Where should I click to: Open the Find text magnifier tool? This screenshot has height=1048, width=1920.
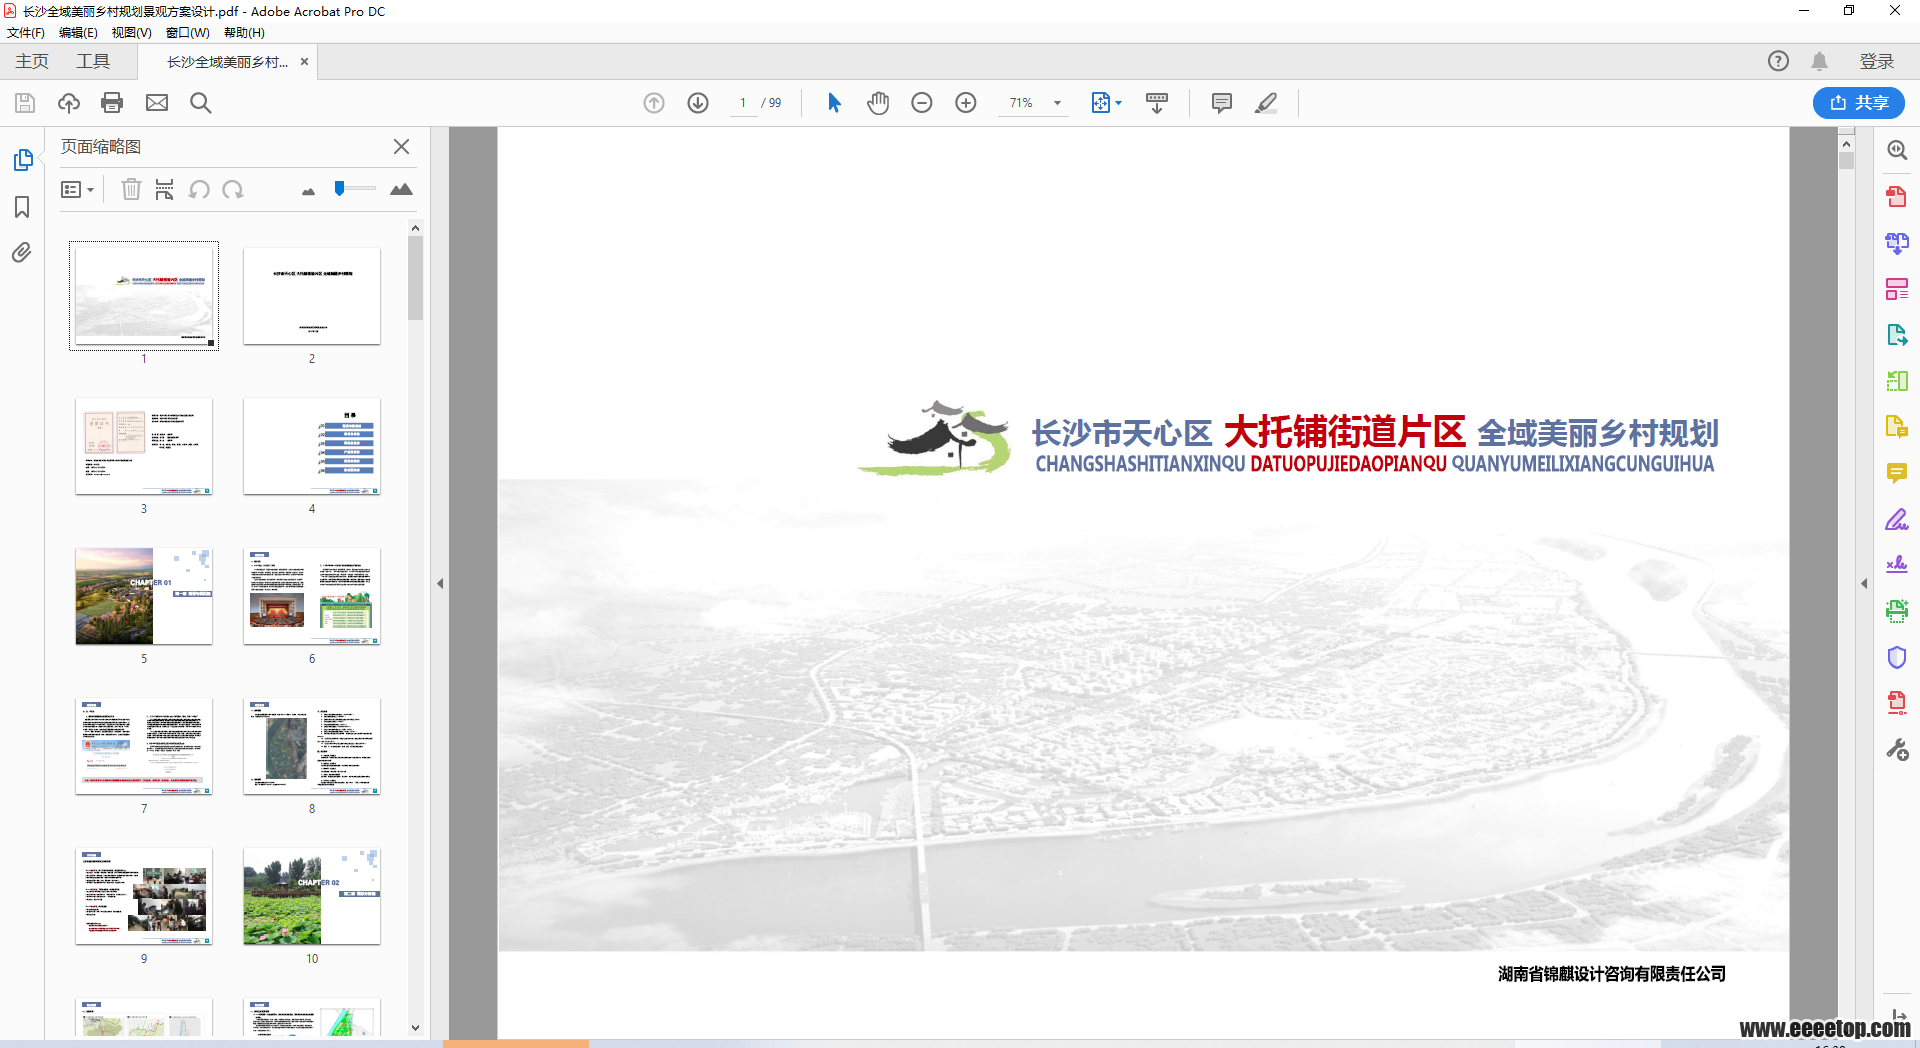[x=201, y=103]
